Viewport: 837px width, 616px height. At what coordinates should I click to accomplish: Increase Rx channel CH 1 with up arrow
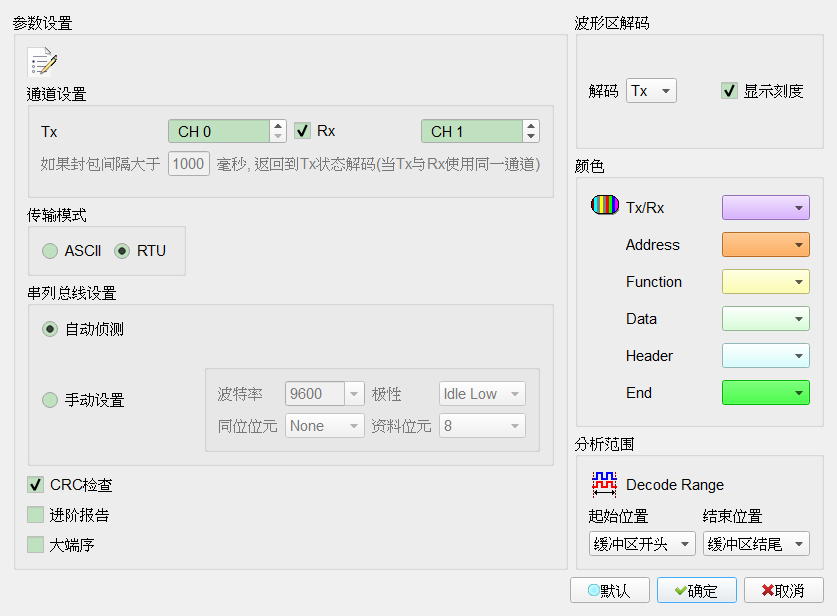pyautogui.click(x=531, y=126)
